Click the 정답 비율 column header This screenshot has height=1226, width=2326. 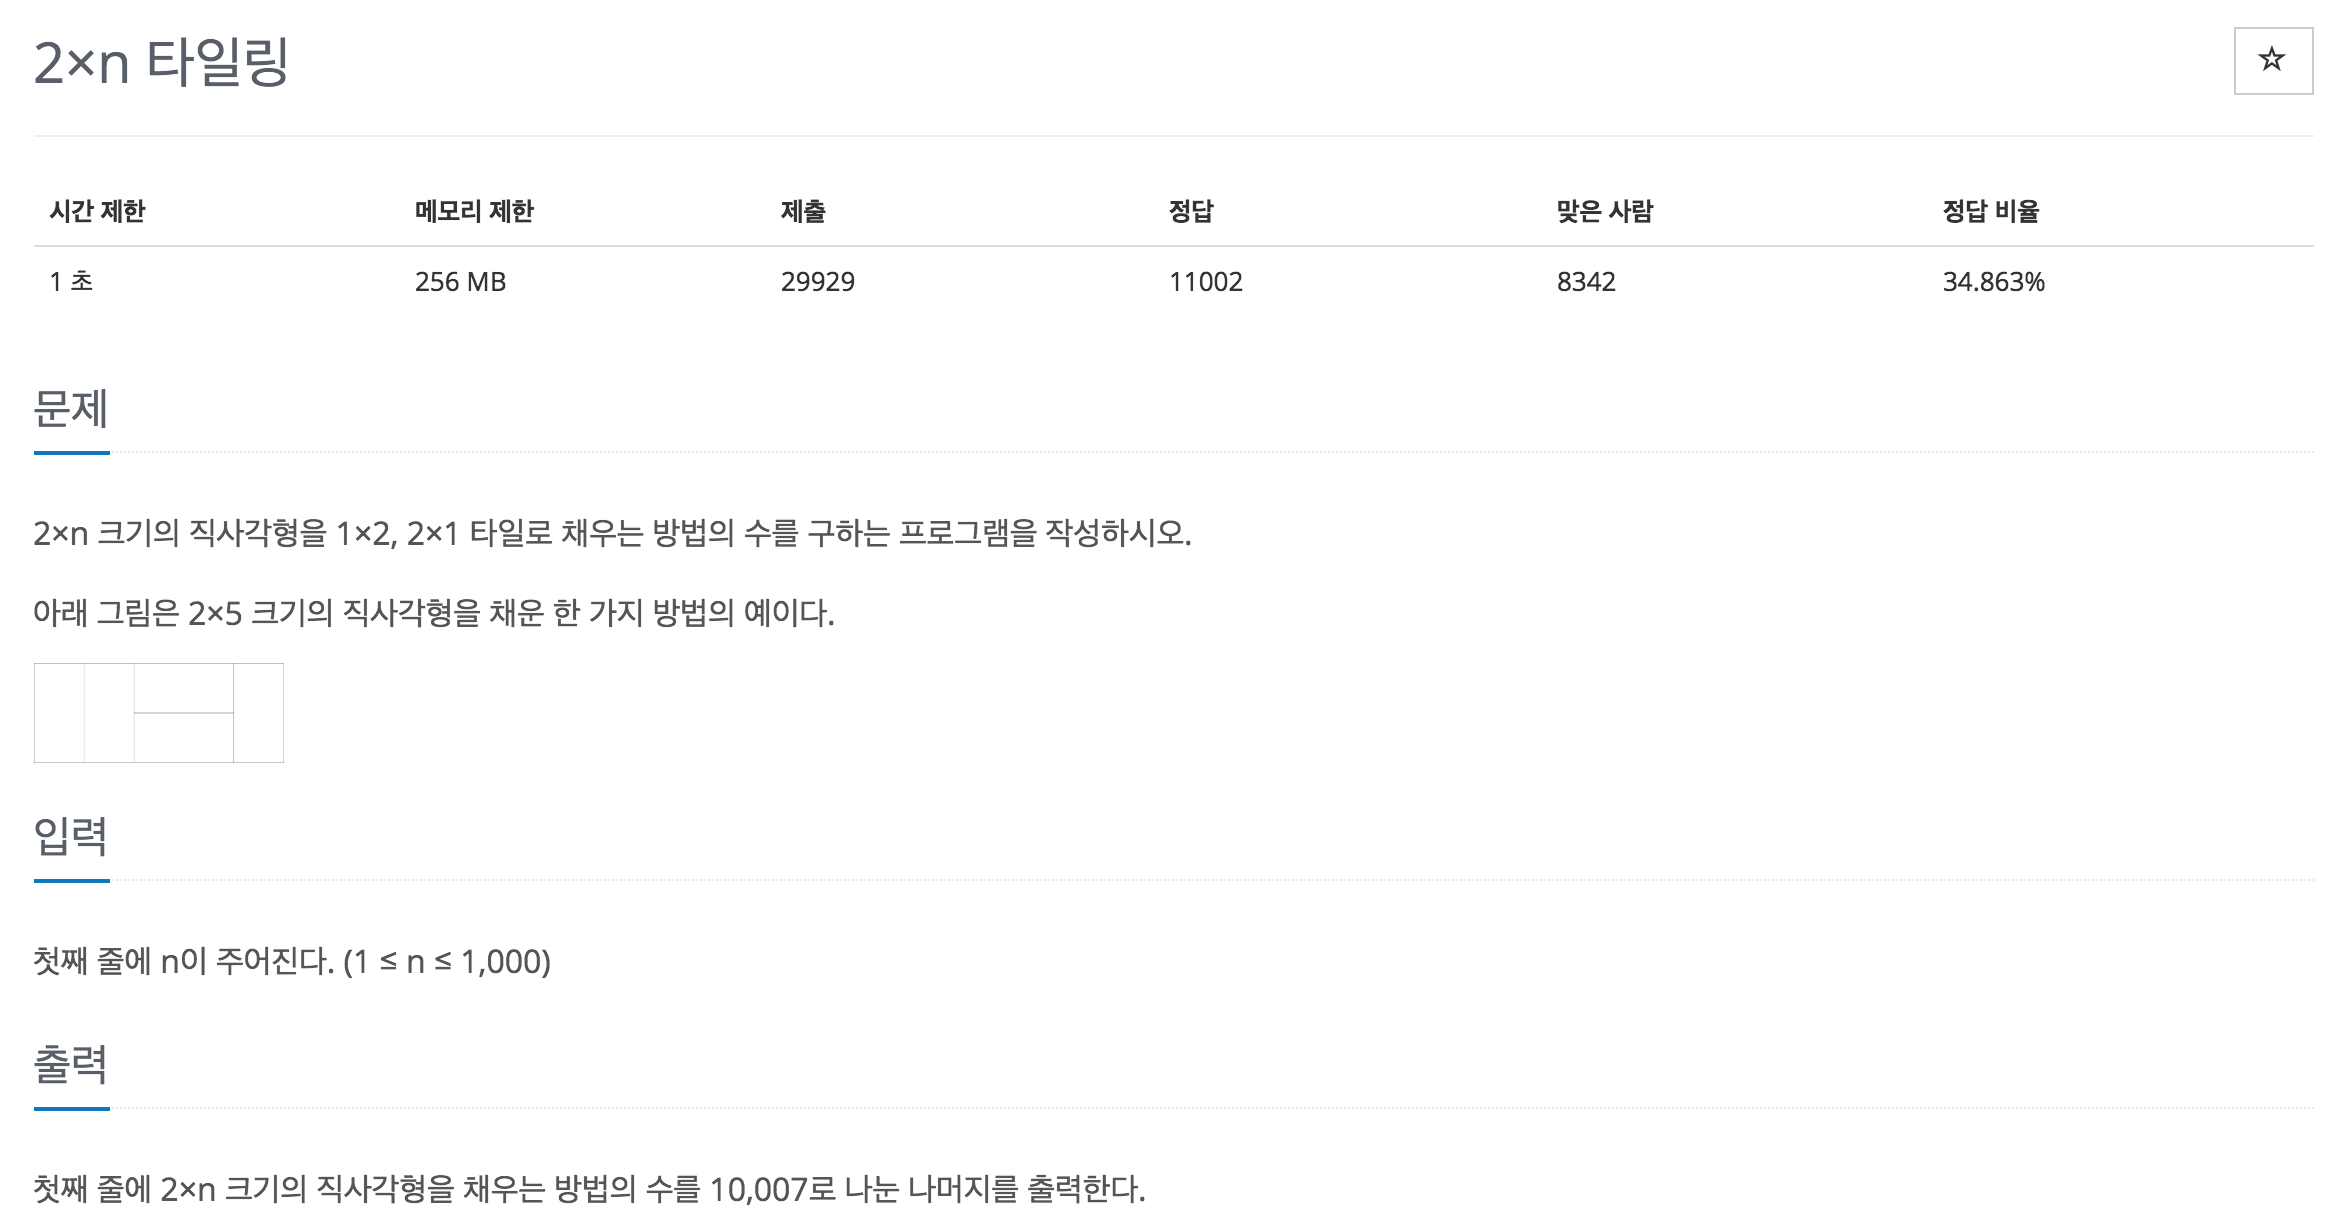pos(1991,211)
